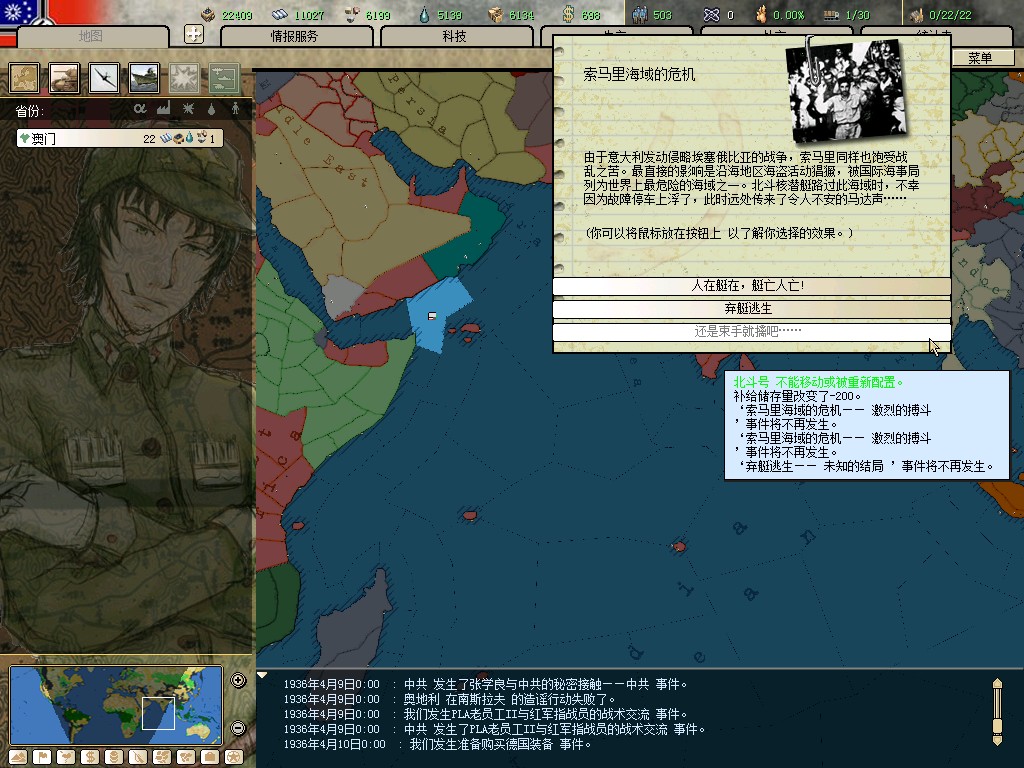Click the manpower icon showing 503
This screenshot has height=768, width=1024.
[x=640, y=14]
